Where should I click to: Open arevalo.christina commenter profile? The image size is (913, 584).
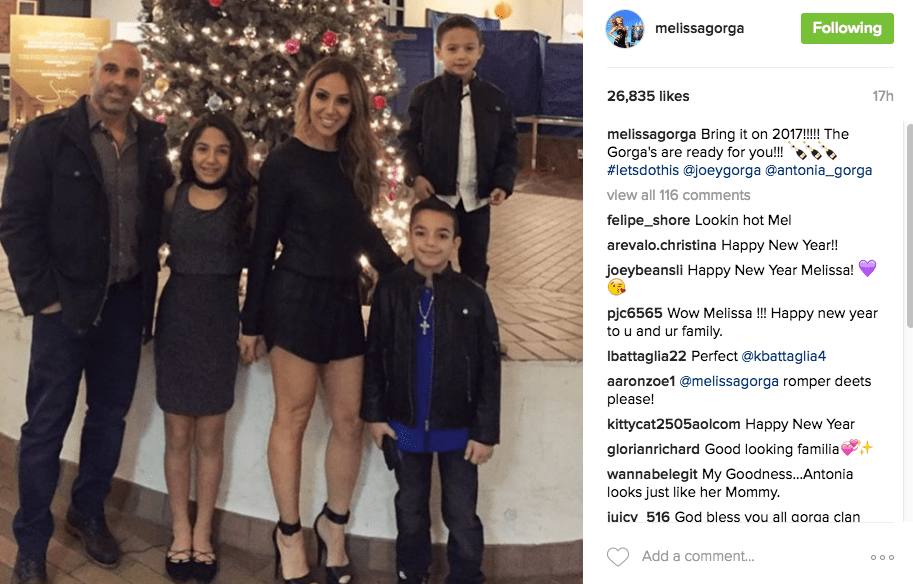pyautogui.click(x=661, y=245)
